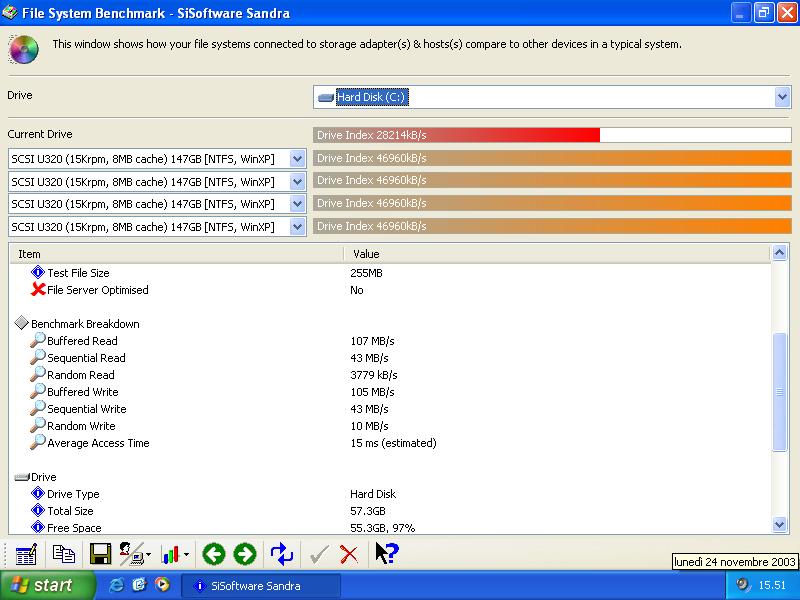800x600 pixels.
Task: Select the Sequential Read row
Action: (390, 358)
